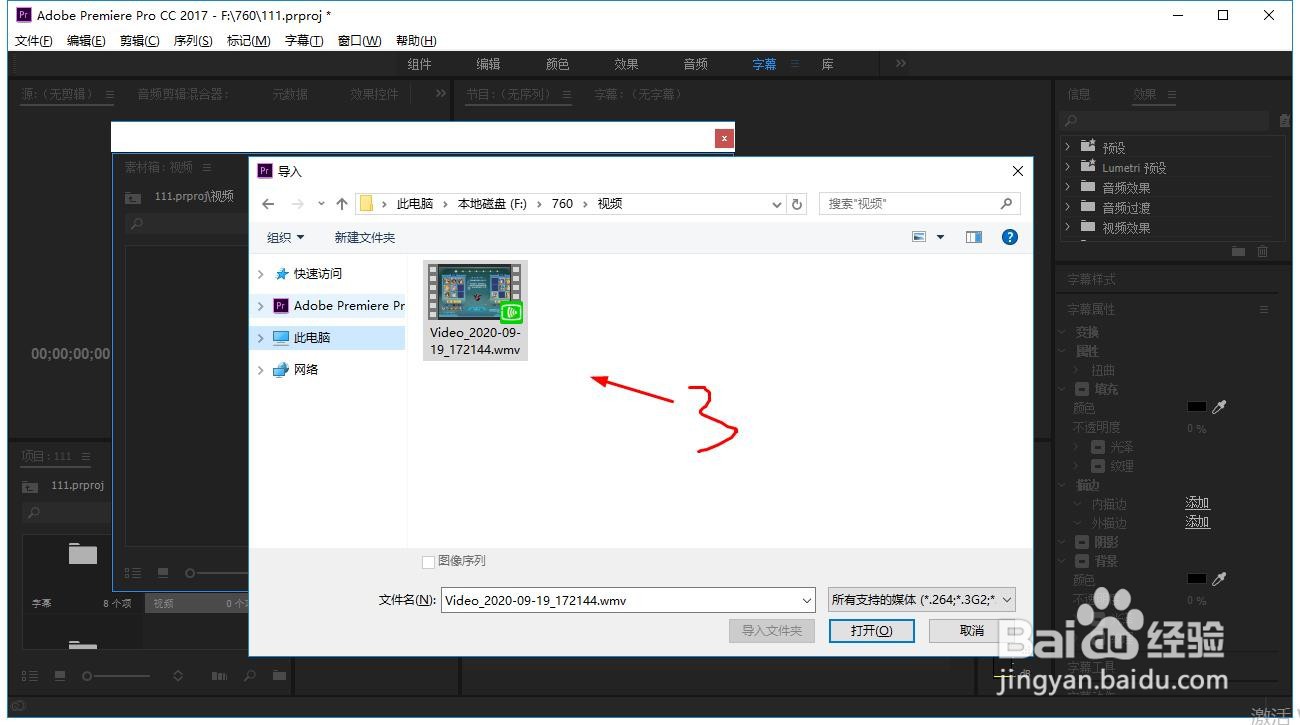Open the 序列(S) menu

click(x=193, y=41)
